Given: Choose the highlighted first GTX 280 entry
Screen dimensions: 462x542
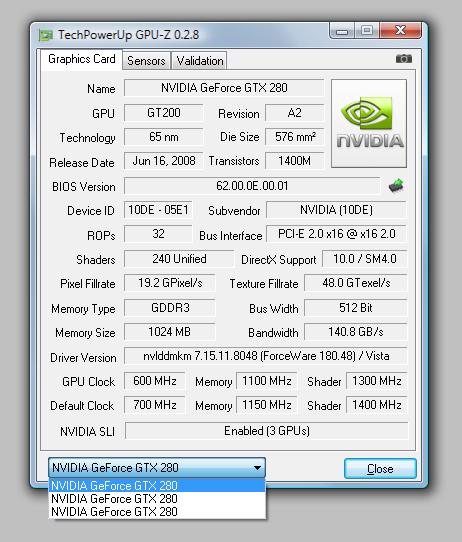Looking at the screenshot, I should pyautogui.click(x=157, y=486).
